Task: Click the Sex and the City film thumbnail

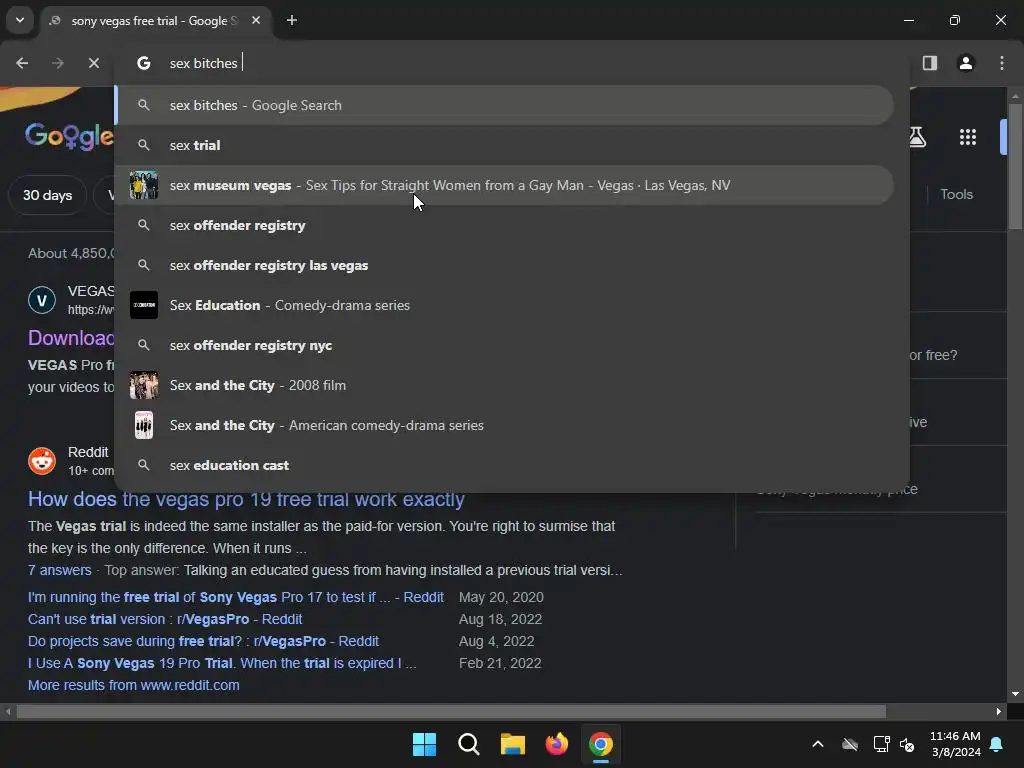Action: click(144, 385)
